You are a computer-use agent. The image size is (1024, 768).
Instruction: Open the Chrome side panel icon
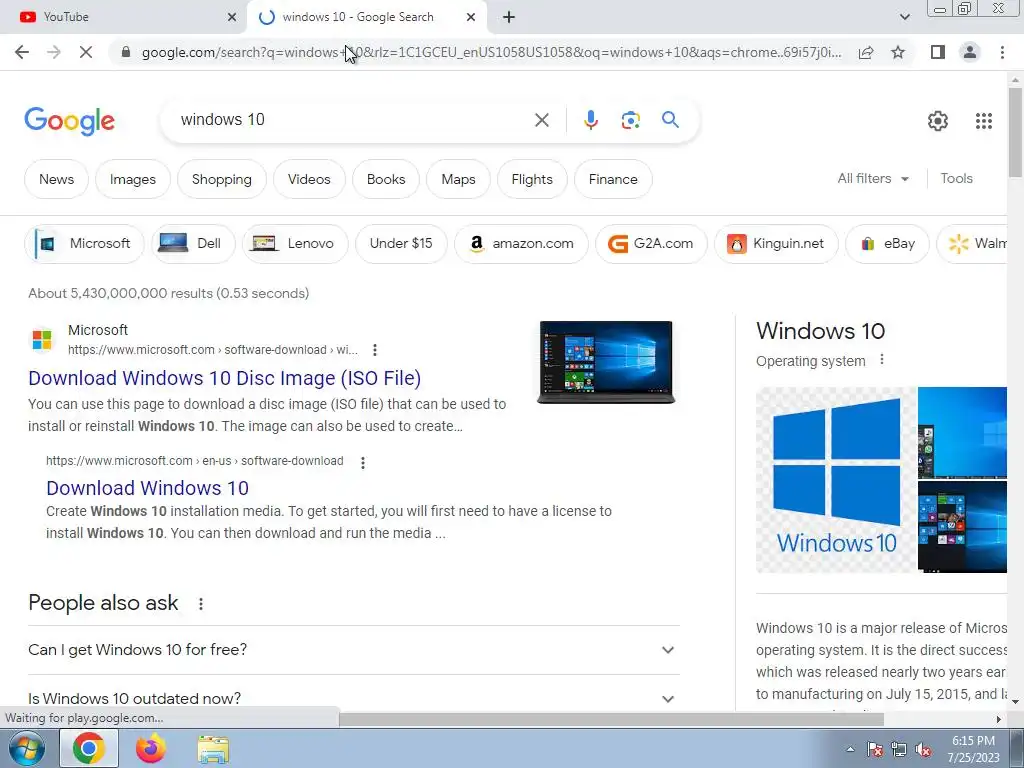coord(938,52)
